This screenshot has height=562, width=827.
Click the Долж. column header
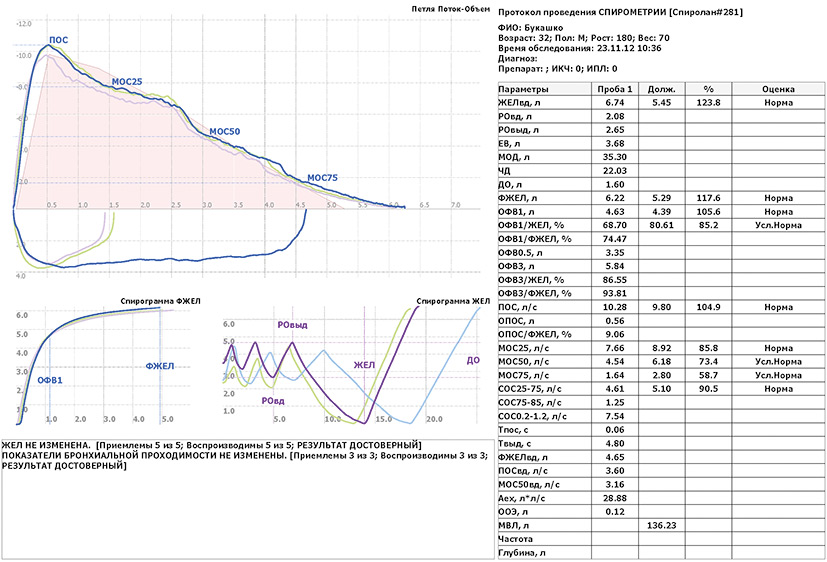coord(661,89)
